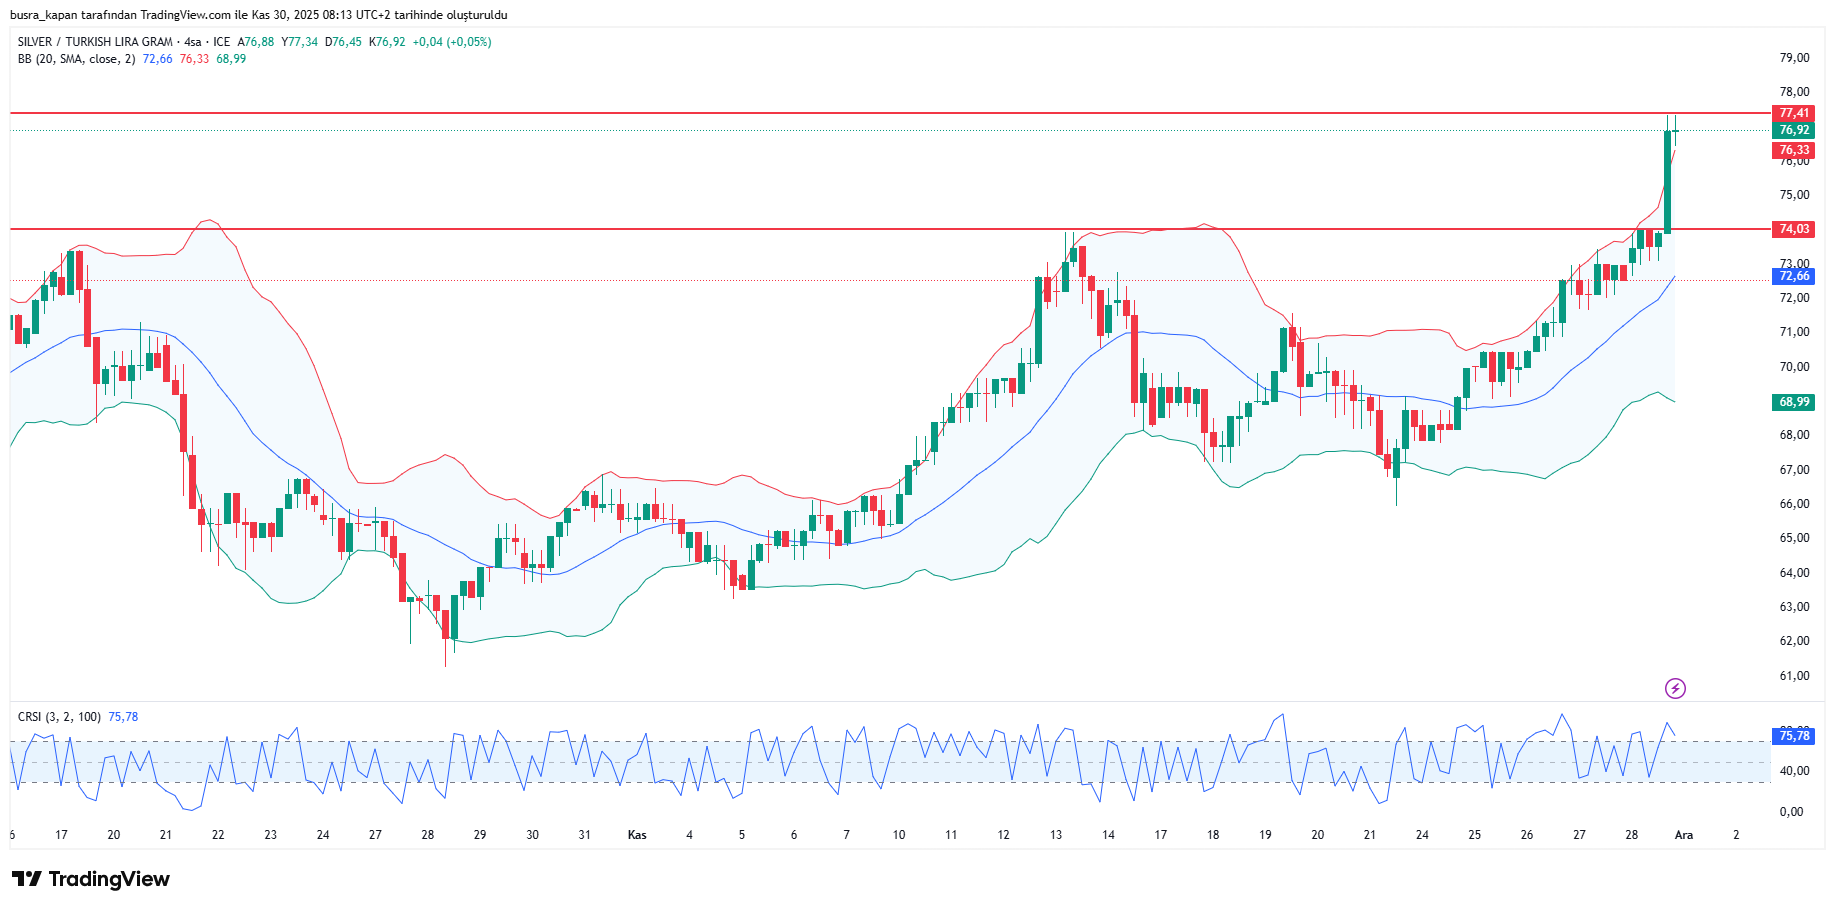Click date 13 on the time axis
This screenshot has height=909, width=1835.
(x=1056, y=835)
